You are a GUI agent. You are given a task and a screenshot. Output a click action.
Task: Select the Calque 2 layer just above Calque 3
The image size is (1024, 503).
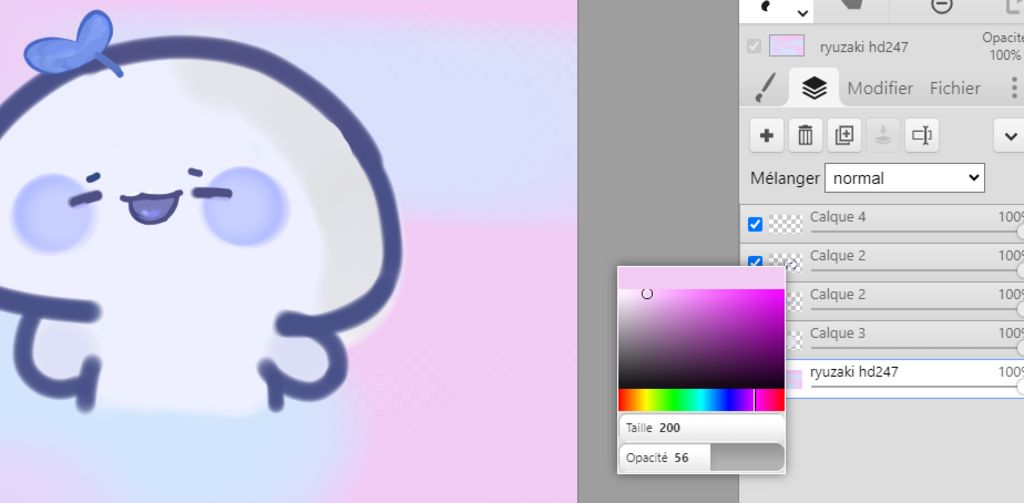(x=904, y=302)
